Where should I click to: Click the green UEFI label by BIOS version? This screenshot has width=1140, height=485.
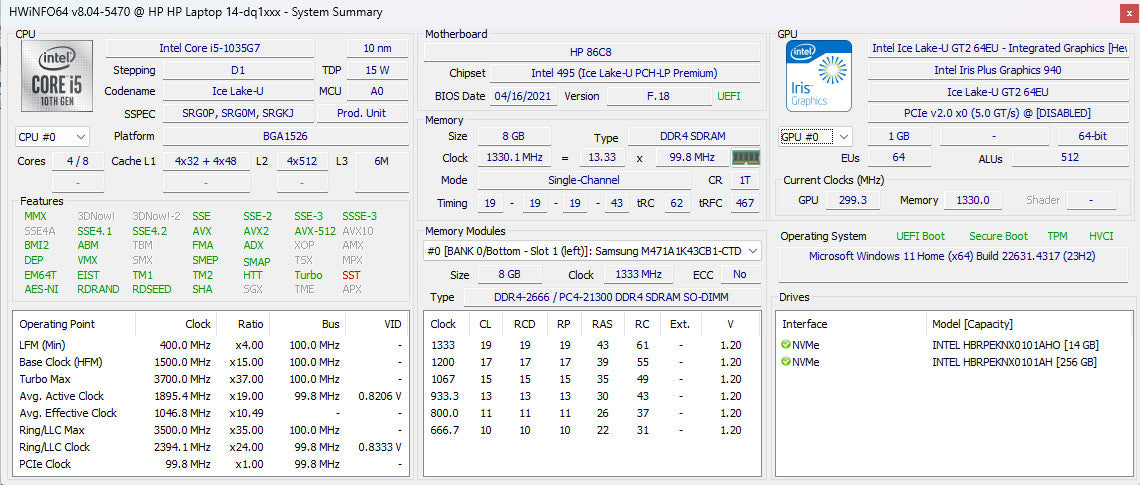729,96
